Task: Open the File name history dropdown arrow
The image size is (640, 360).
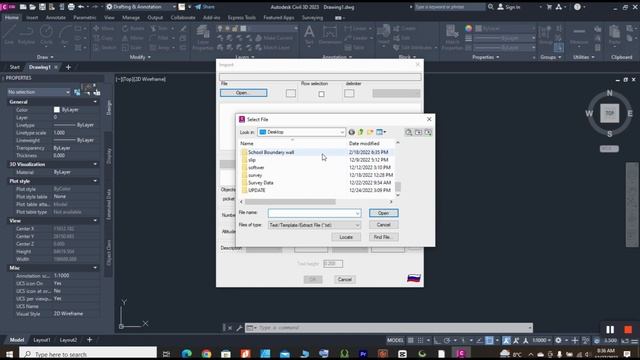Action: pyautogui.click(x=358, y=213)
